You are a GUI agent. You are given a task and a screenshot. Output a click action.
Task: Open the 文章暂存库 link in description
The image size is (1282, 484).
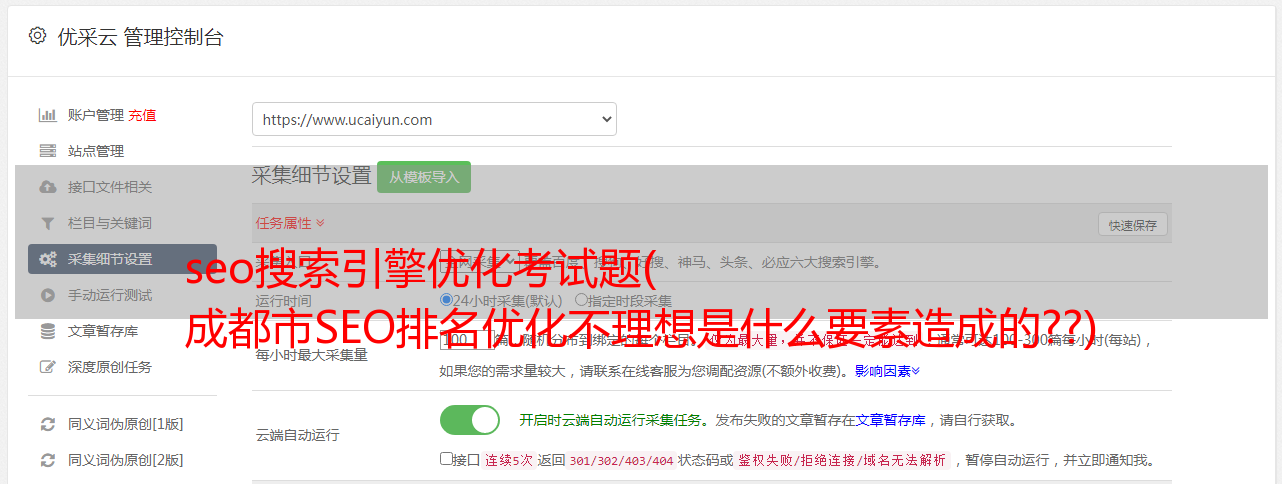click(890, 420)
